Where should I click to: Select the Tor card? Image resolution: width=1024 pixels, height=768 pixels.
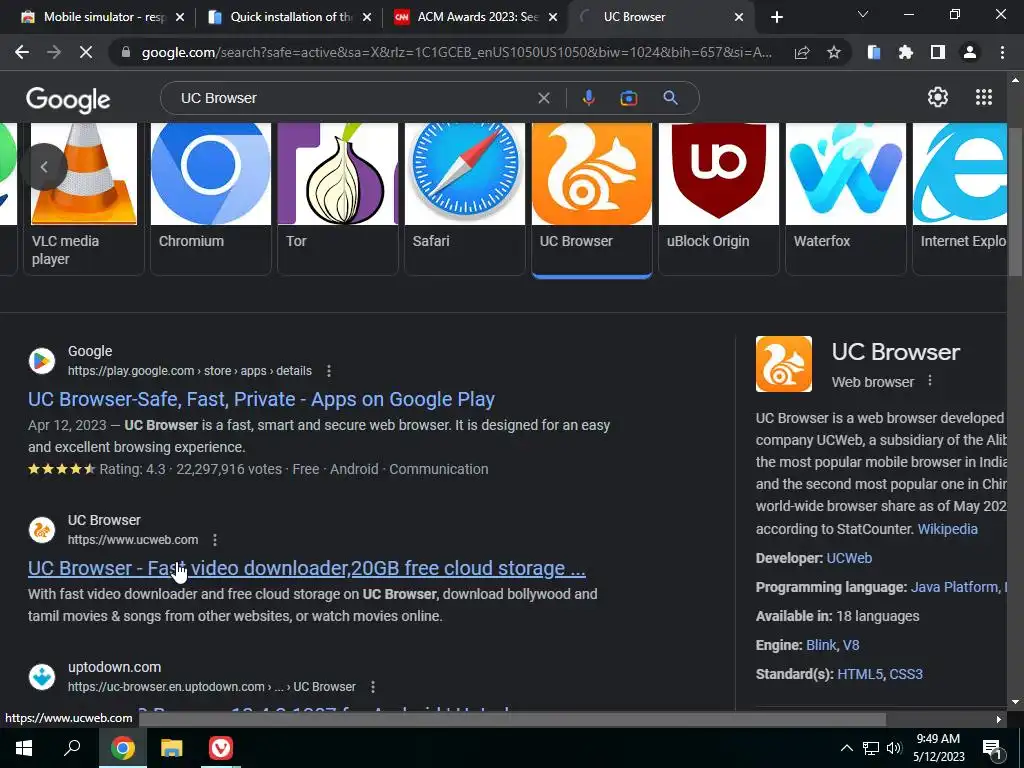coord(338,199)
